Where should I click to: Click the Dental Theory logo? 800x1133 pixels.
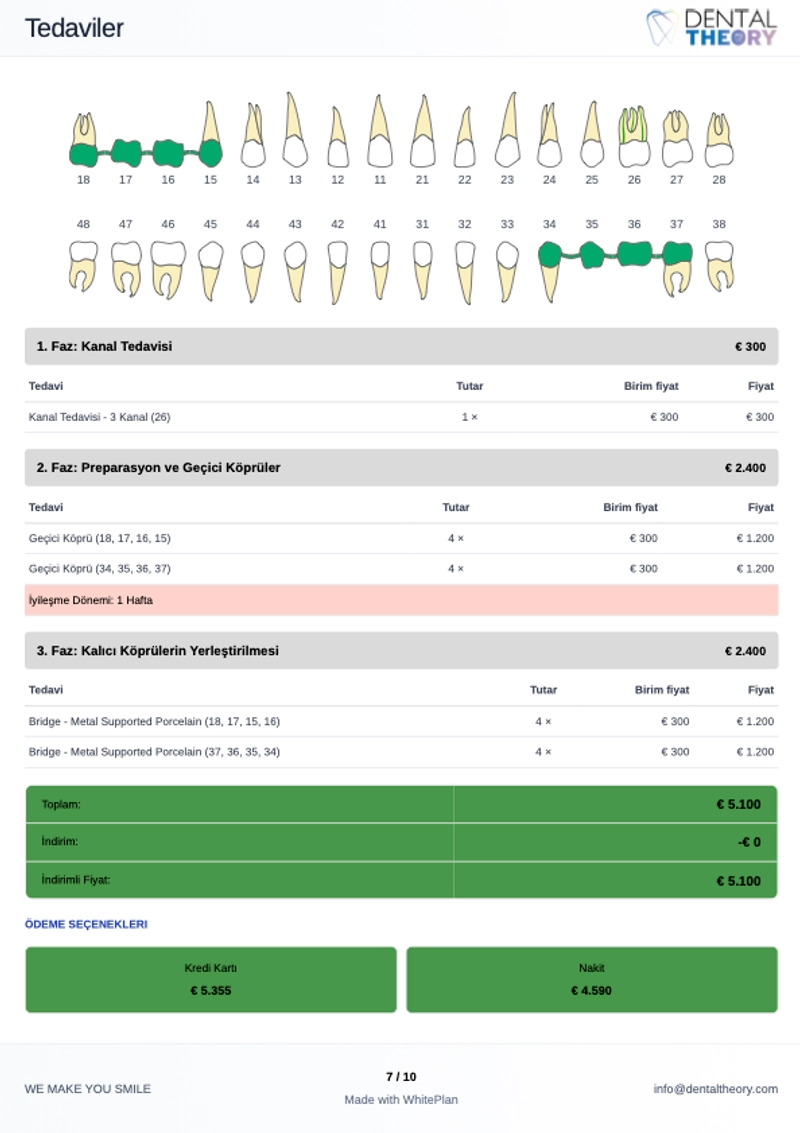[x=711, y=27]
